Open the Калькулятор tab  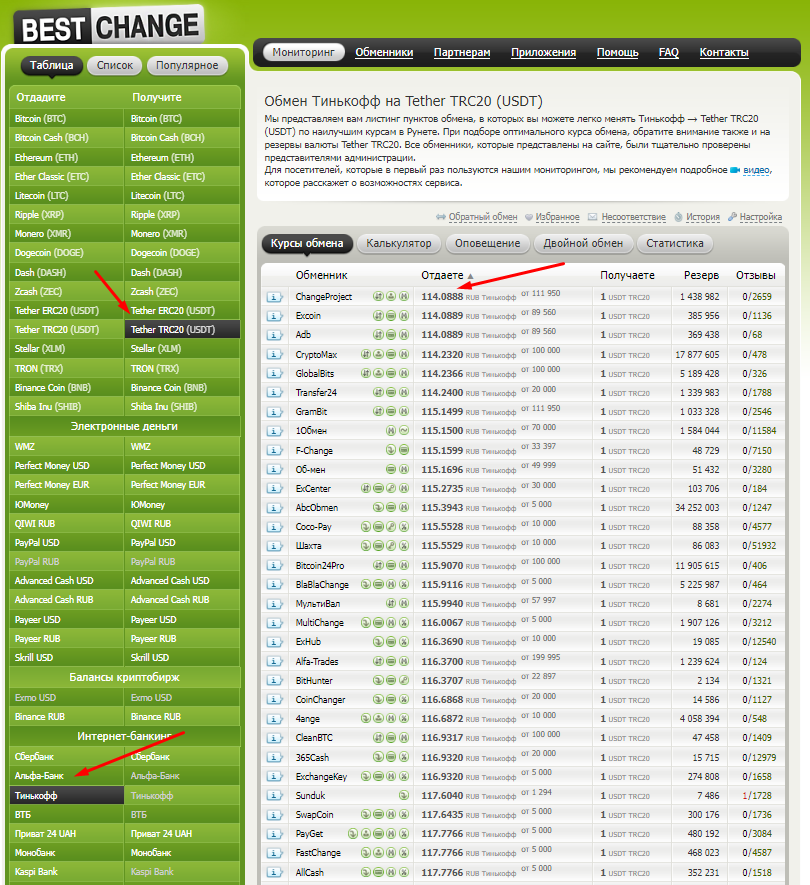tap(399, 243)
